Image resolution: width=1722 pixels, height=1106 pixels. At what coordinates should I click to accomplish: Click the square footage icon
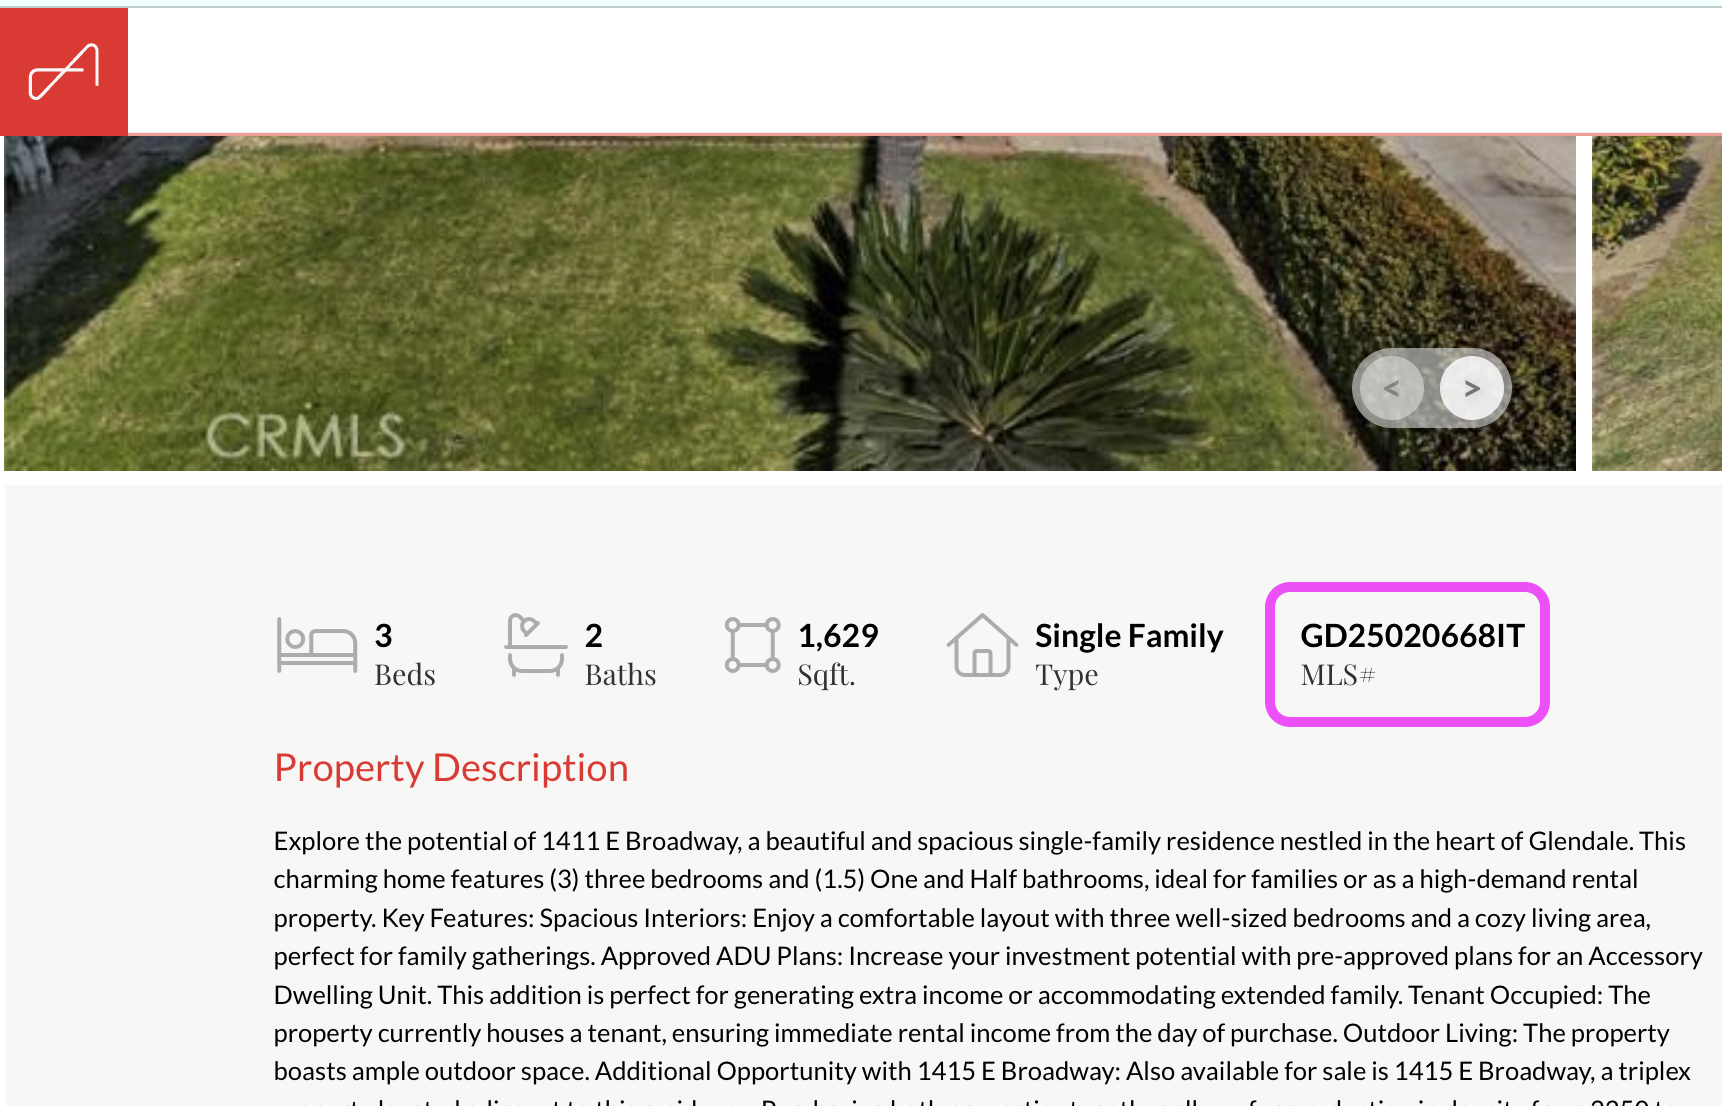(x=752, y=646)
